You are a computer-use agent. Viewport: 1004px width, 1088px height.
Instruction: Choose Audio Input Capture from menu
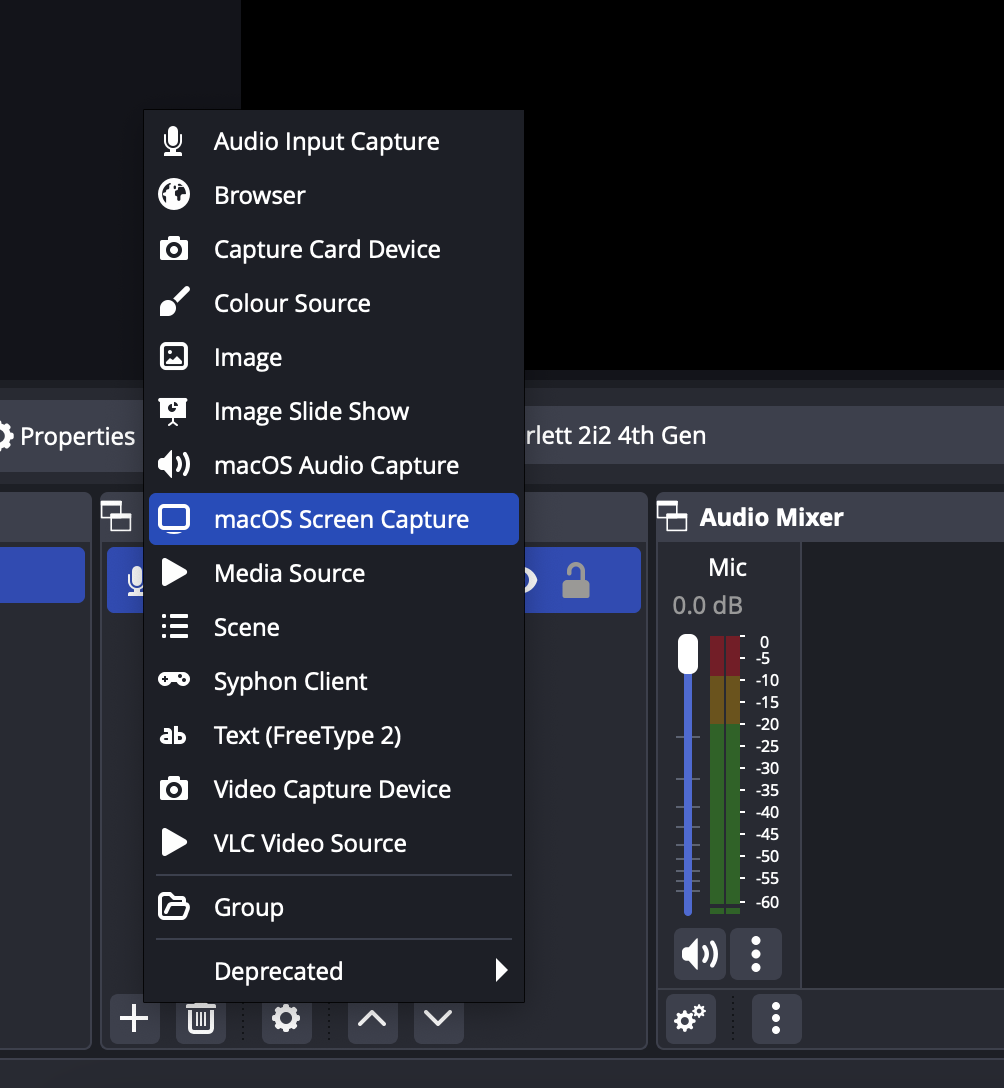[334, 141]
